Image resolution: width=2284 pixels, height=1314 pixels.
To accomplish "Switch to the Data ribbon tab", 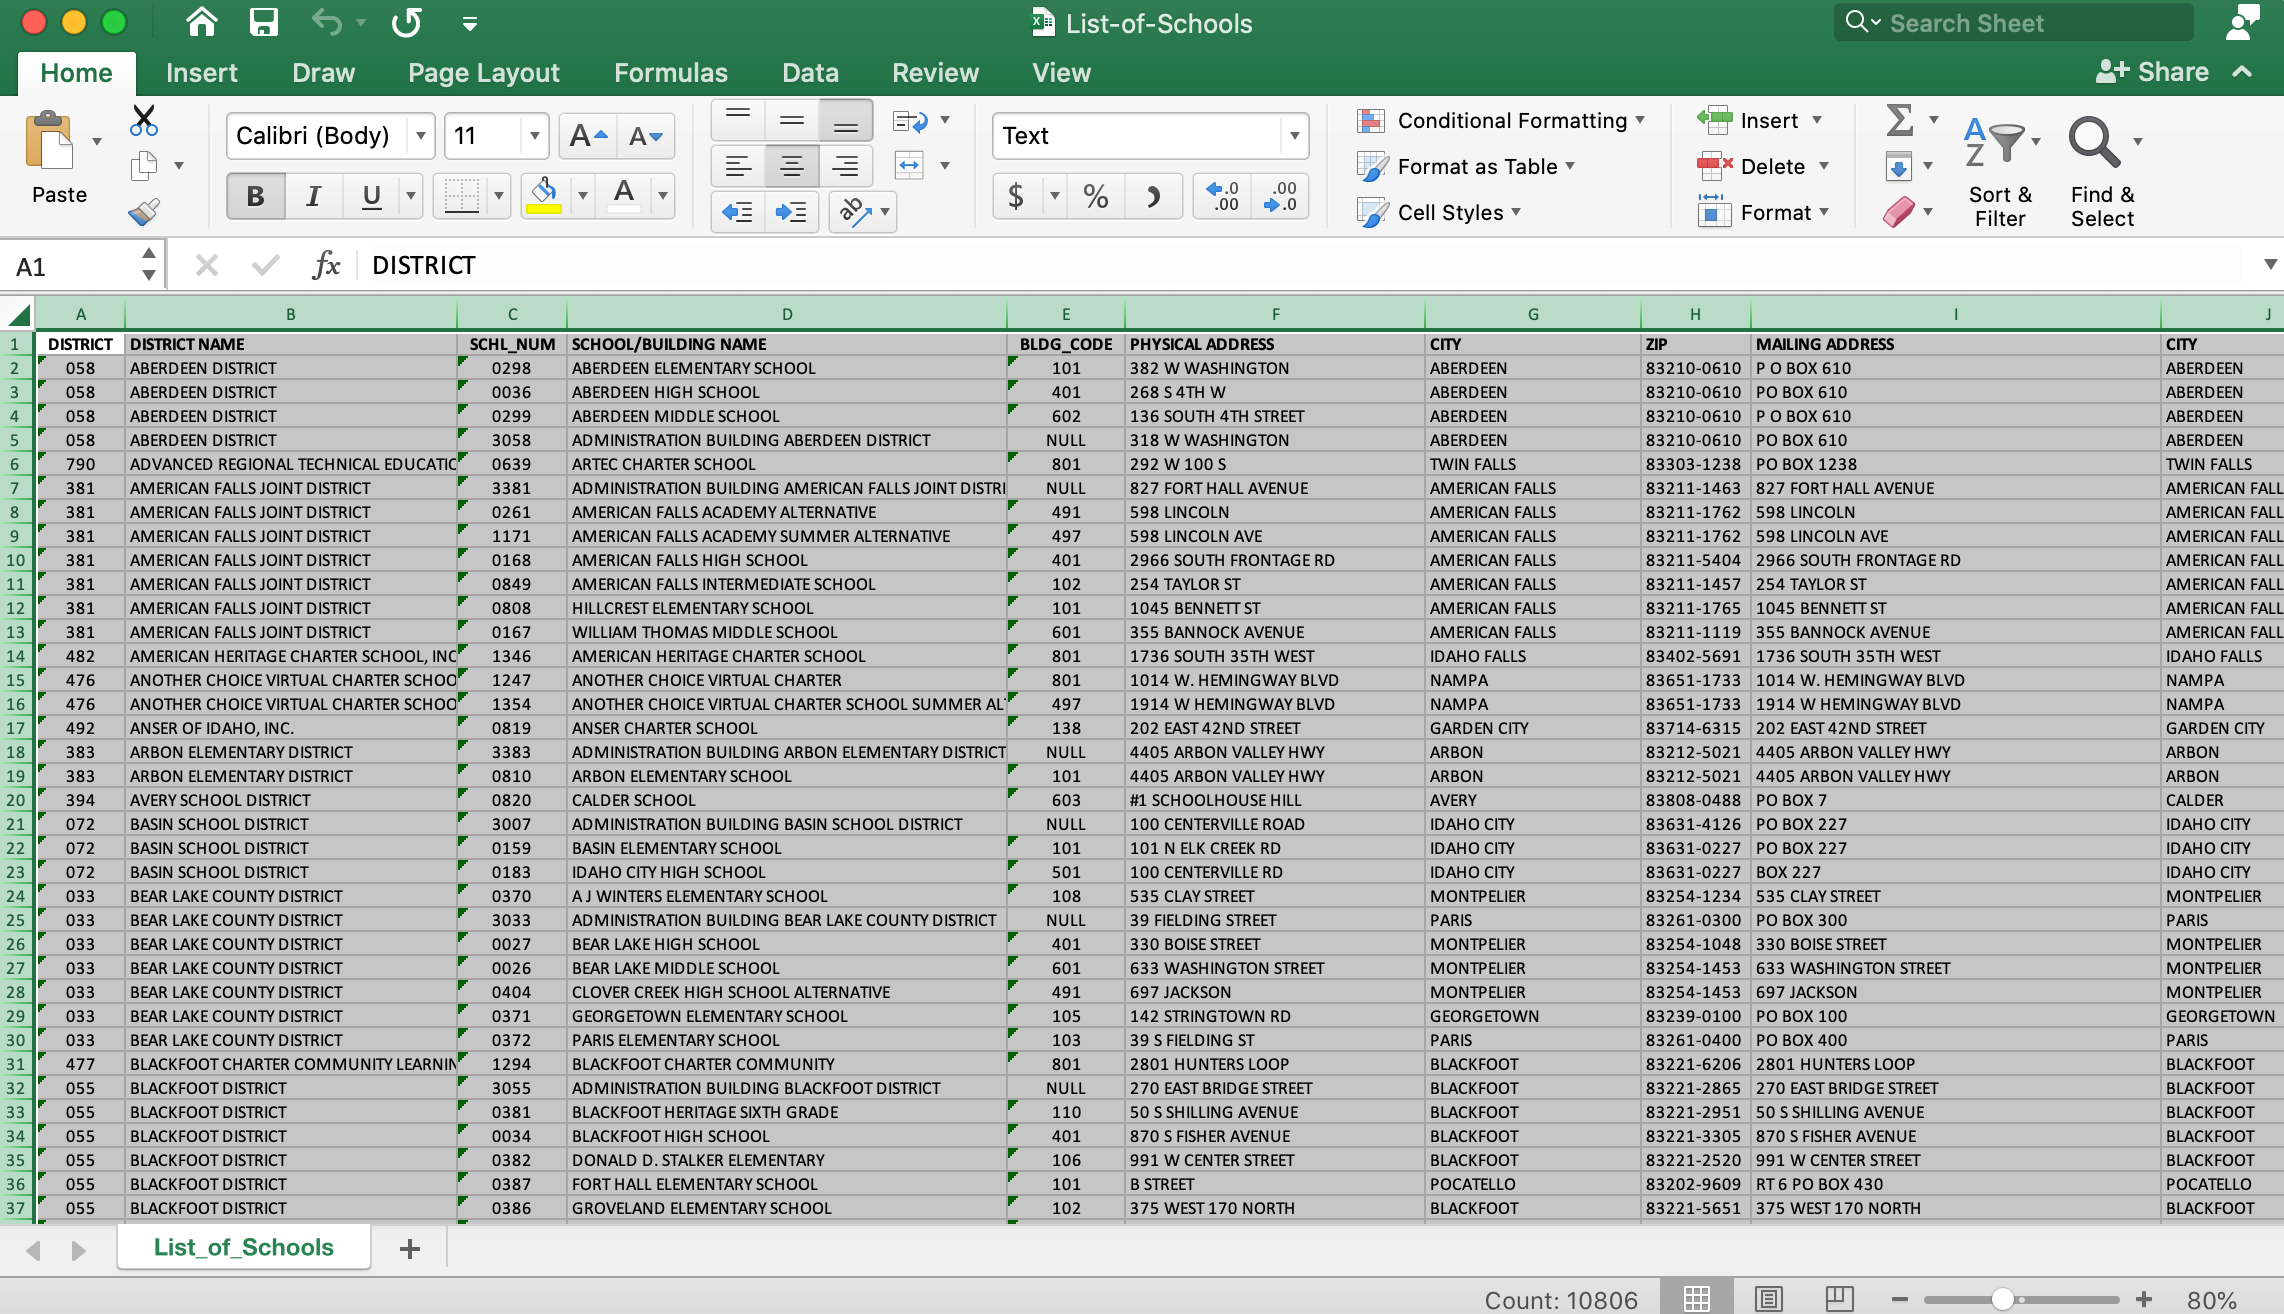I will coord(809,73).
